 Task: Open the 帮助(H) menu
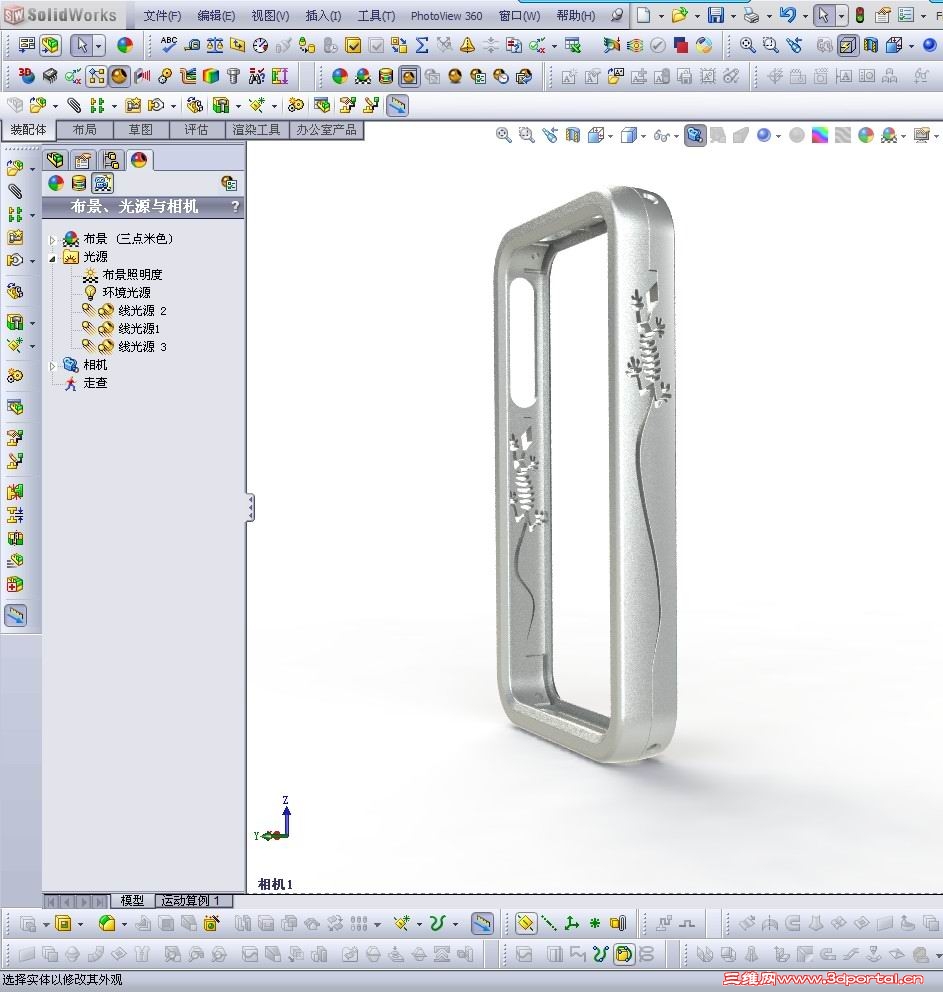tap(576, 16)
